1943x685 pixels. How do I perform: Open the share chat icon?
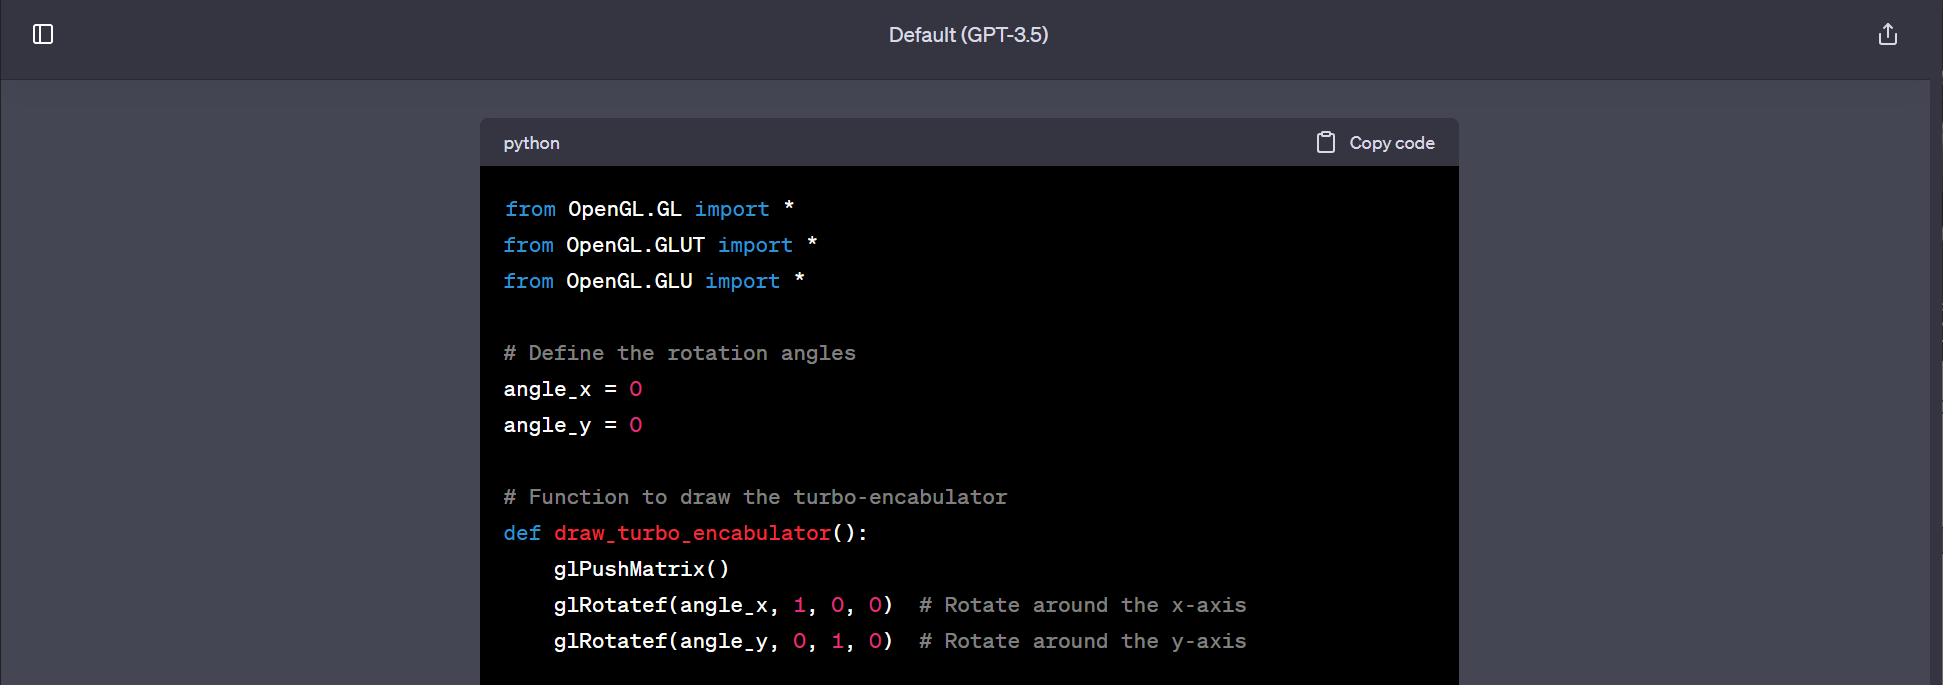click(x=1888, y=35)
